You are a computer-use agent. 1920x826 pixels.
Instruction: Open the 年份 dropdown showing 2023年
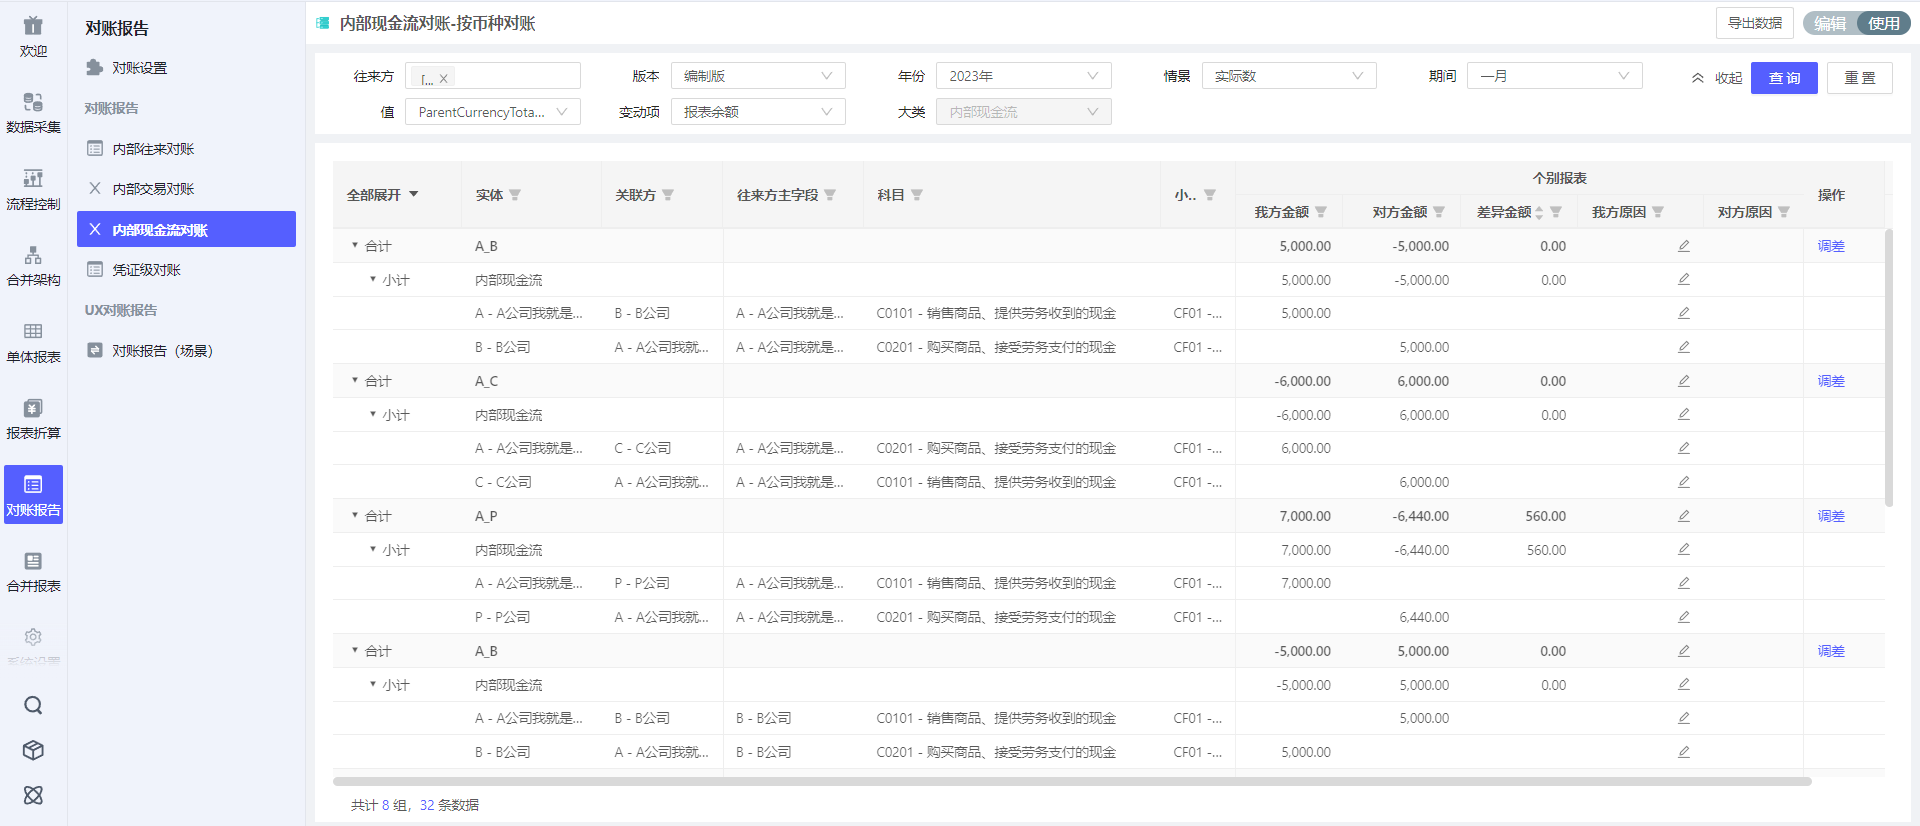click(x=1023, y=76)
